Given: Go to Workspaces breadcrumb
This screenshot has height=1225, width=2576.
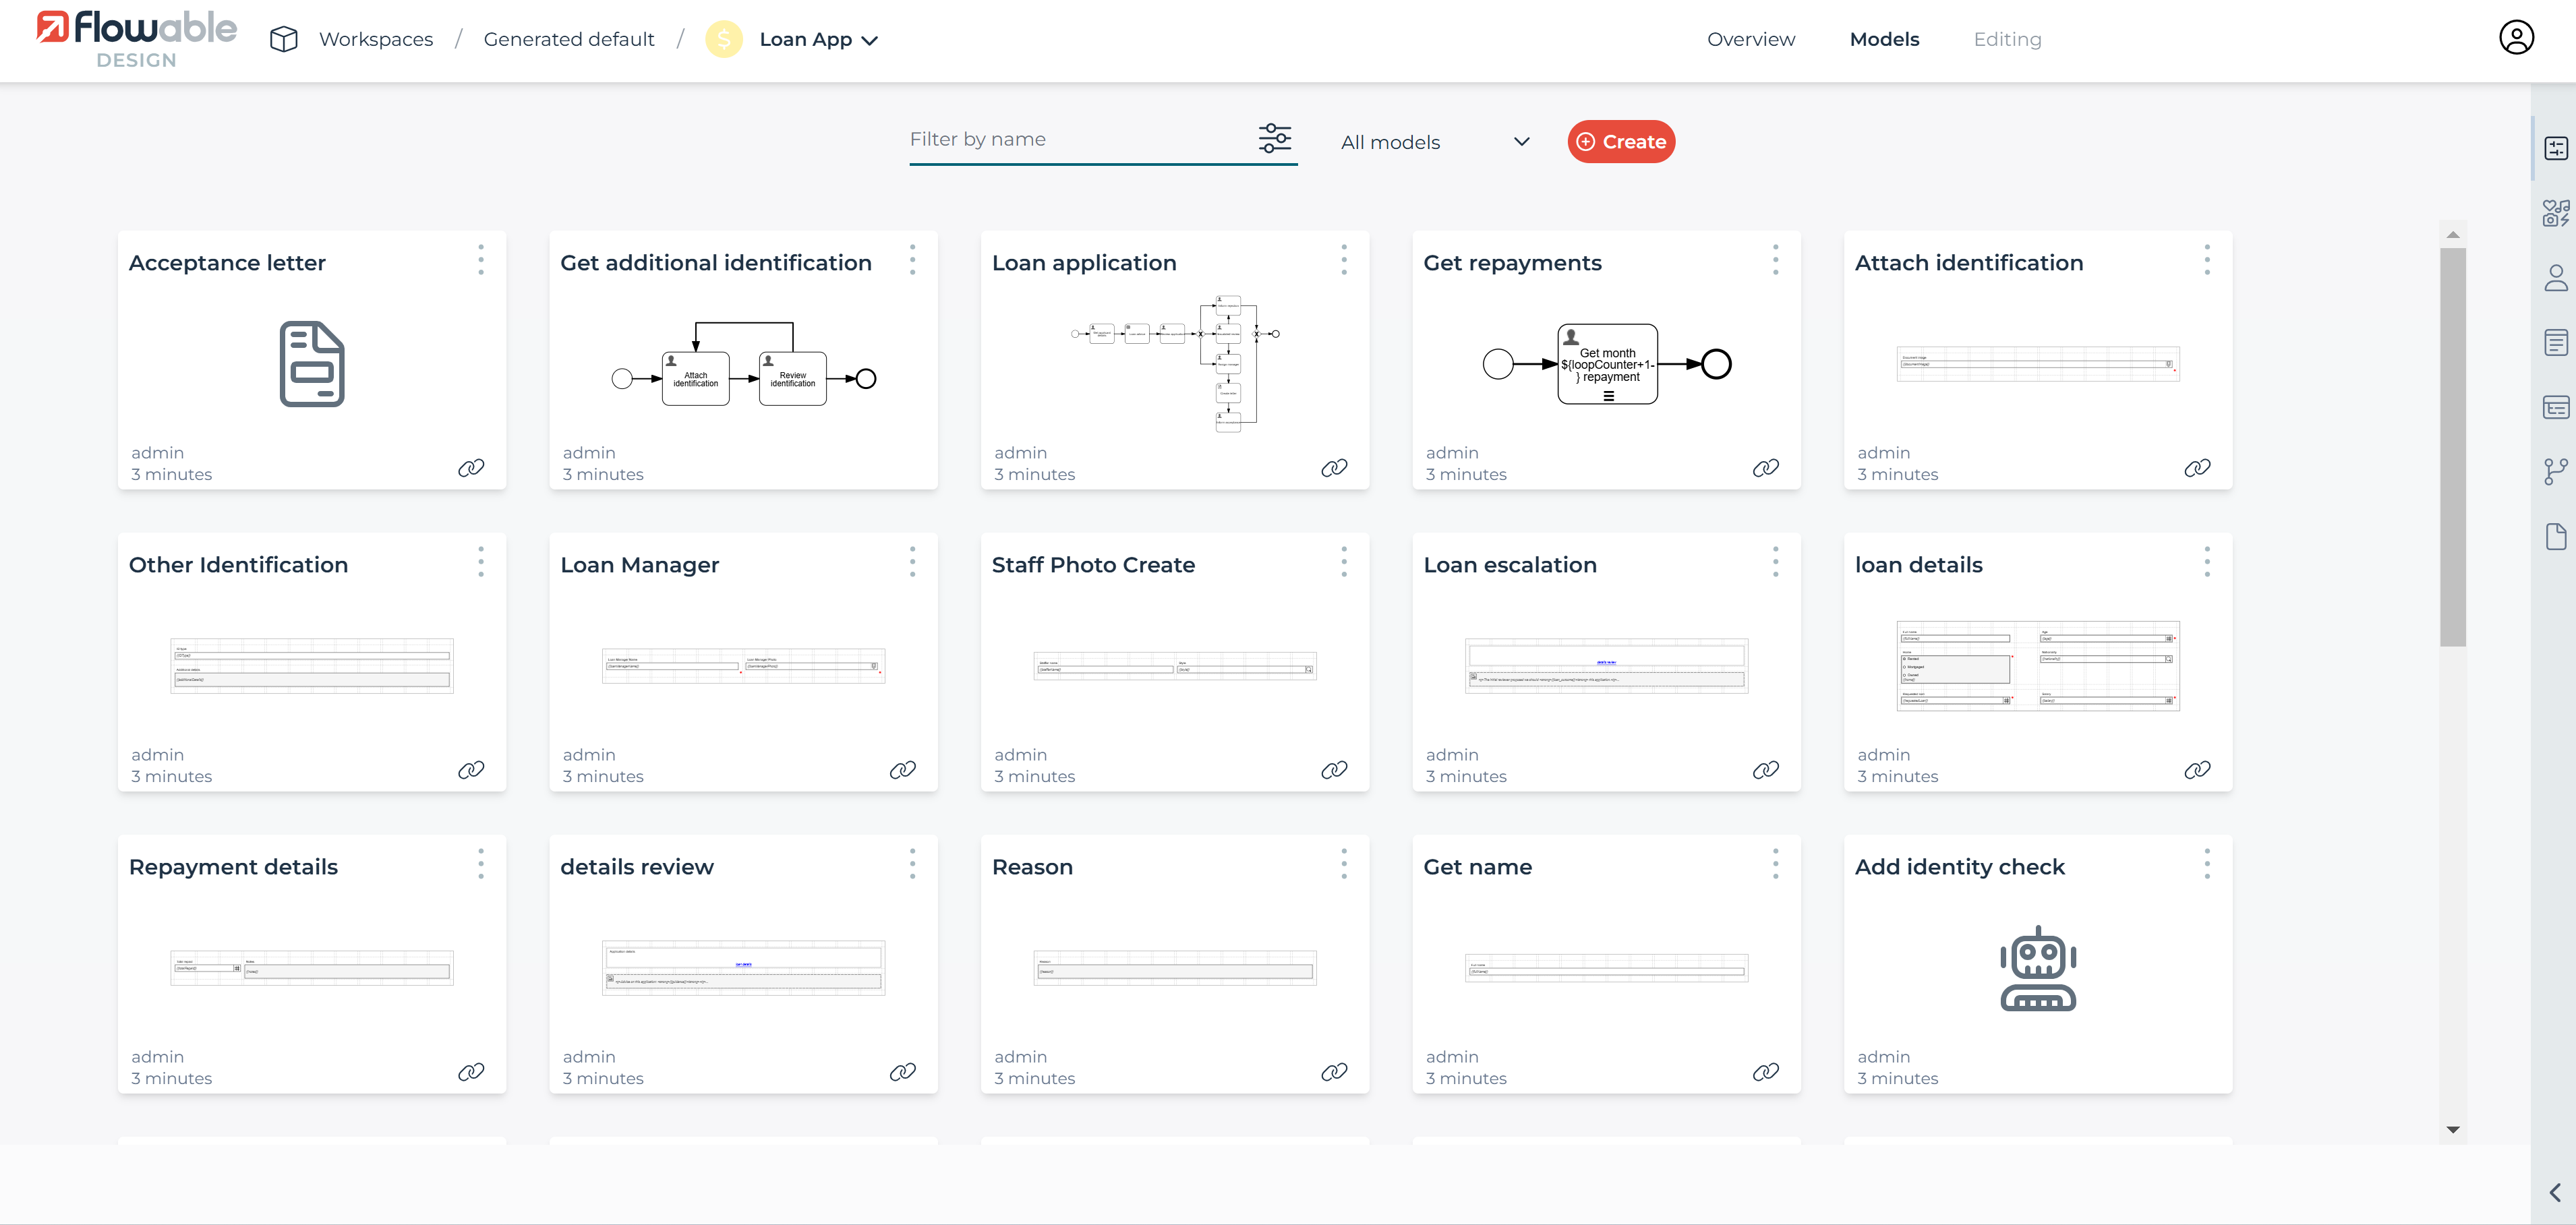Looking at the screenshot, I should coord(376,39).
